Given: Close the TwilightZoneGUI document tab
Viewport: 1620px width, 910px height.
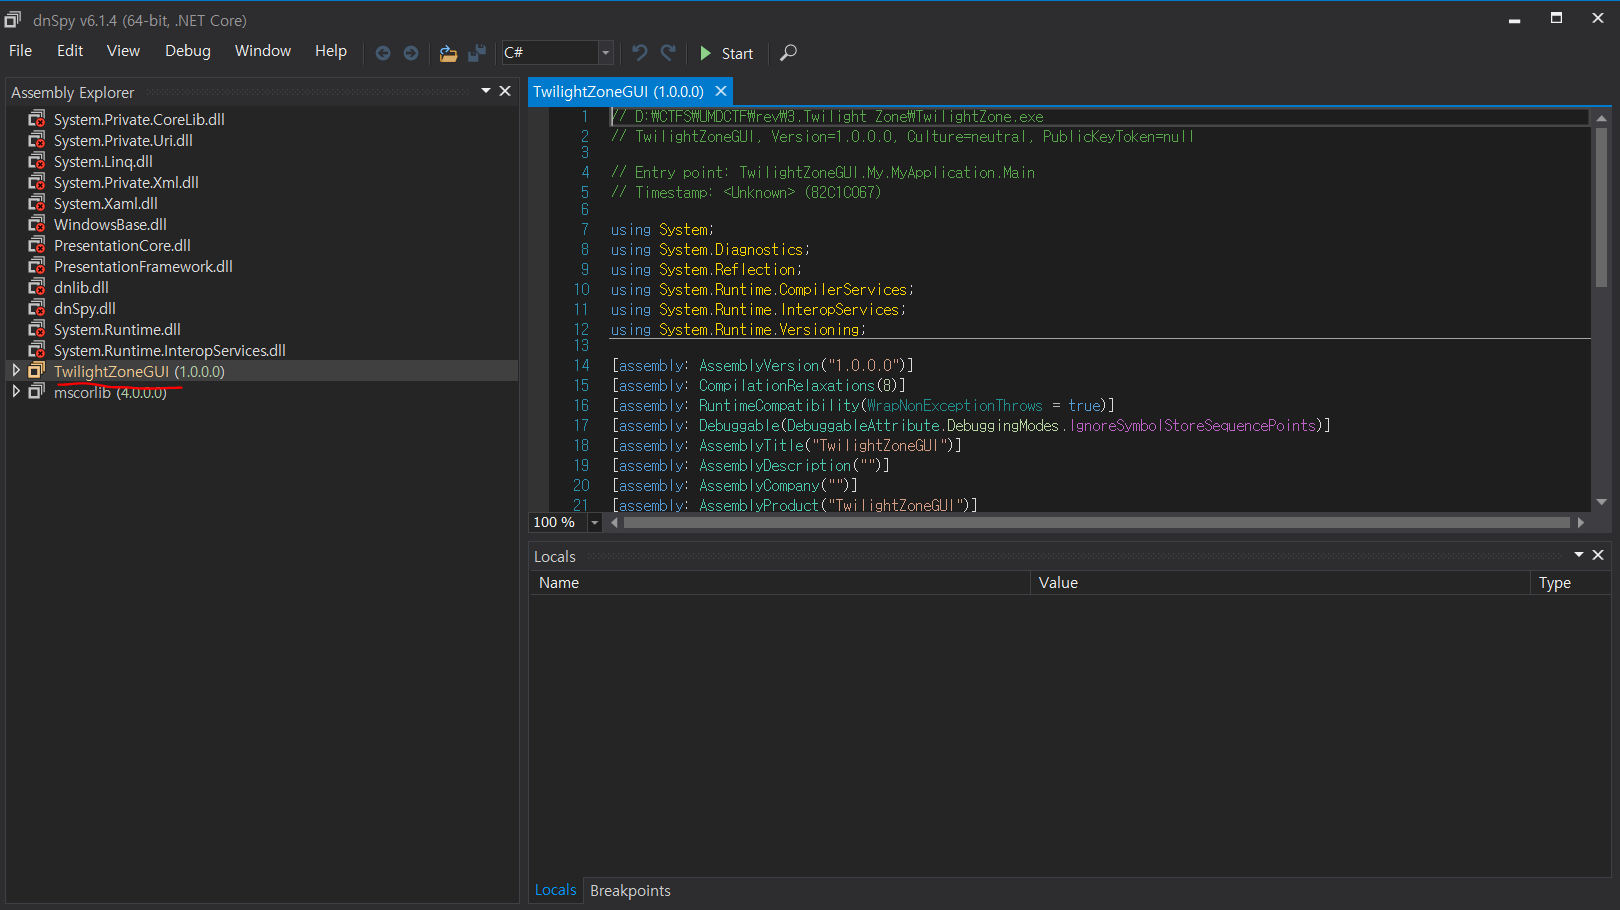Looking at the screenshot, I should click(x=720, y=91).
